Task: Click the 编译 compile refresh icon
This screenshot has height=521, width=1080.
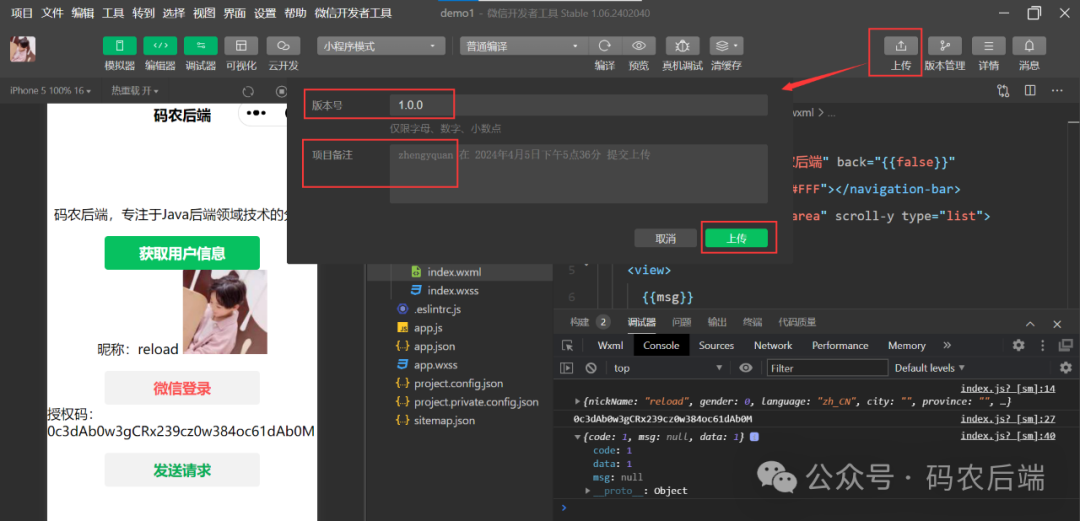Action: pyautogui.click(x=605, y=45)
